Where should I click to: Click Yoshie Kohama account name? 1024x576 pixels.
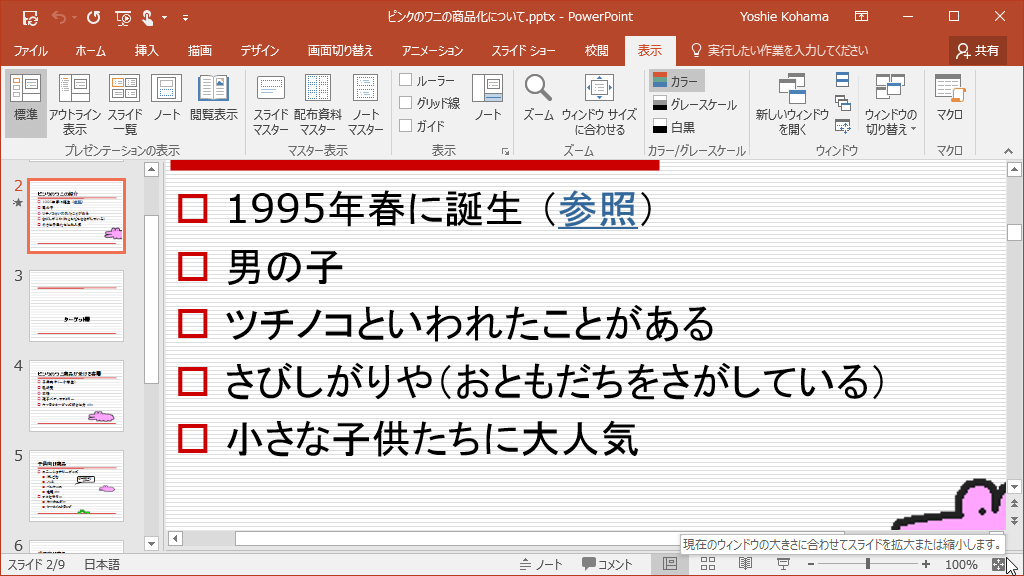(x=784, y=17)
